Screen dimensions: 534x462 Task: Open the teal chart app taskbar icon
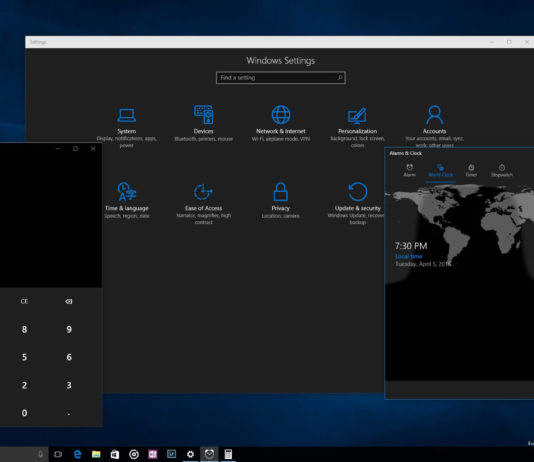click(171, 454)
